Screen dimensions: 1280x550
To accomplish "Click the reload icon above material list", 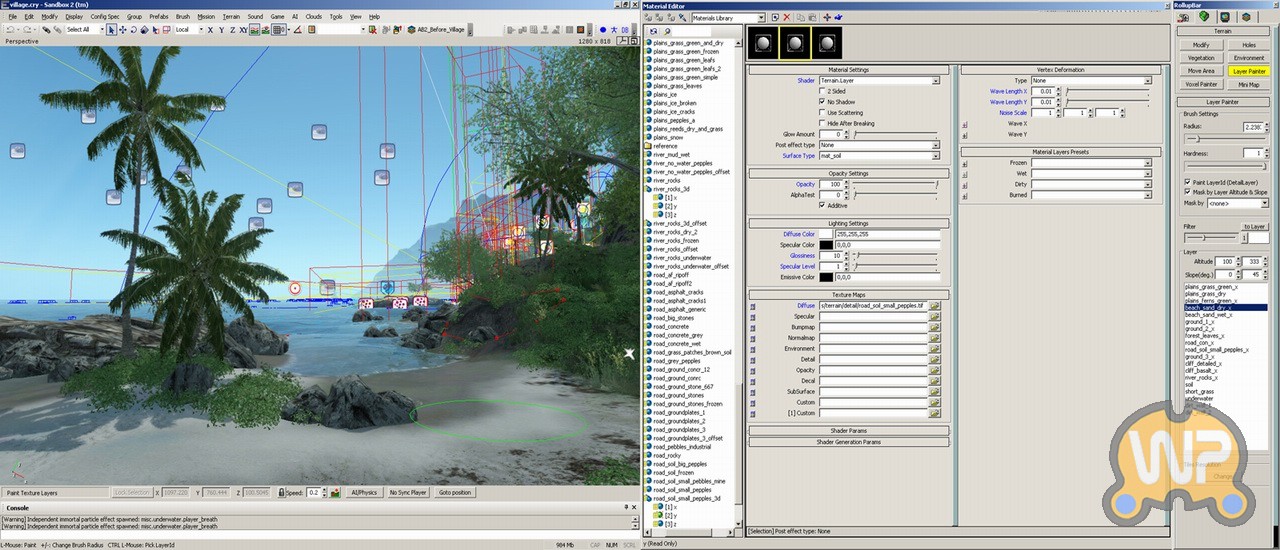I will (x=653, y=32).
